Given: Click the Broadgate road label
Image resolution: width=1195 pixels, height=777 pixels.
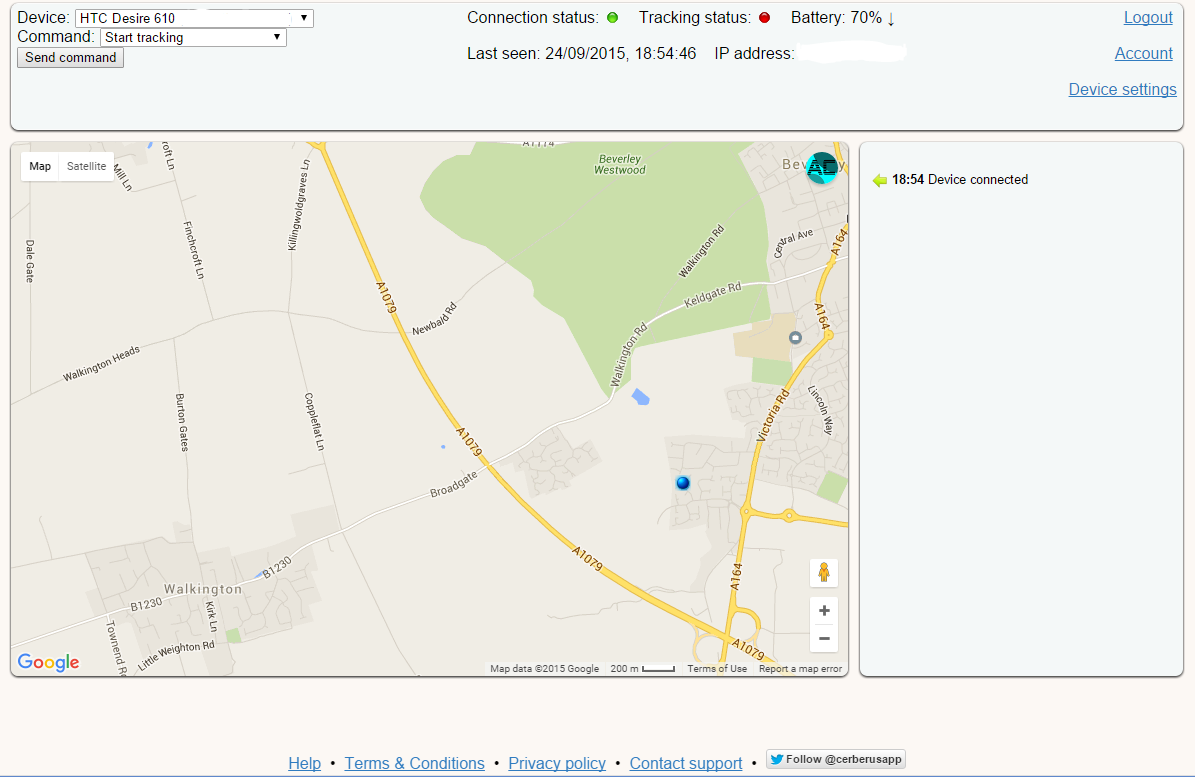Looking at the screenshot, I should click(454, 484).
